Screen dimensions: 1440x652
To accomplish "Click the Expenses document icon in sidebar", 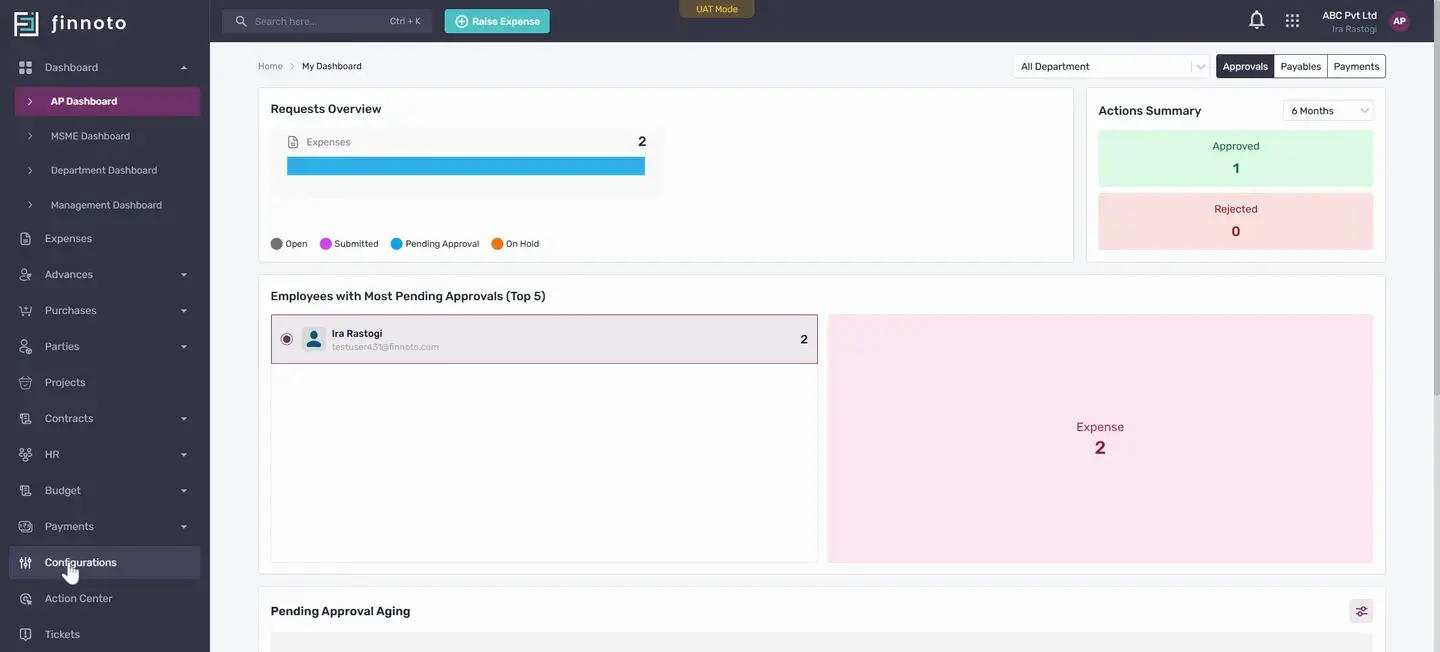I will (26, 239).
